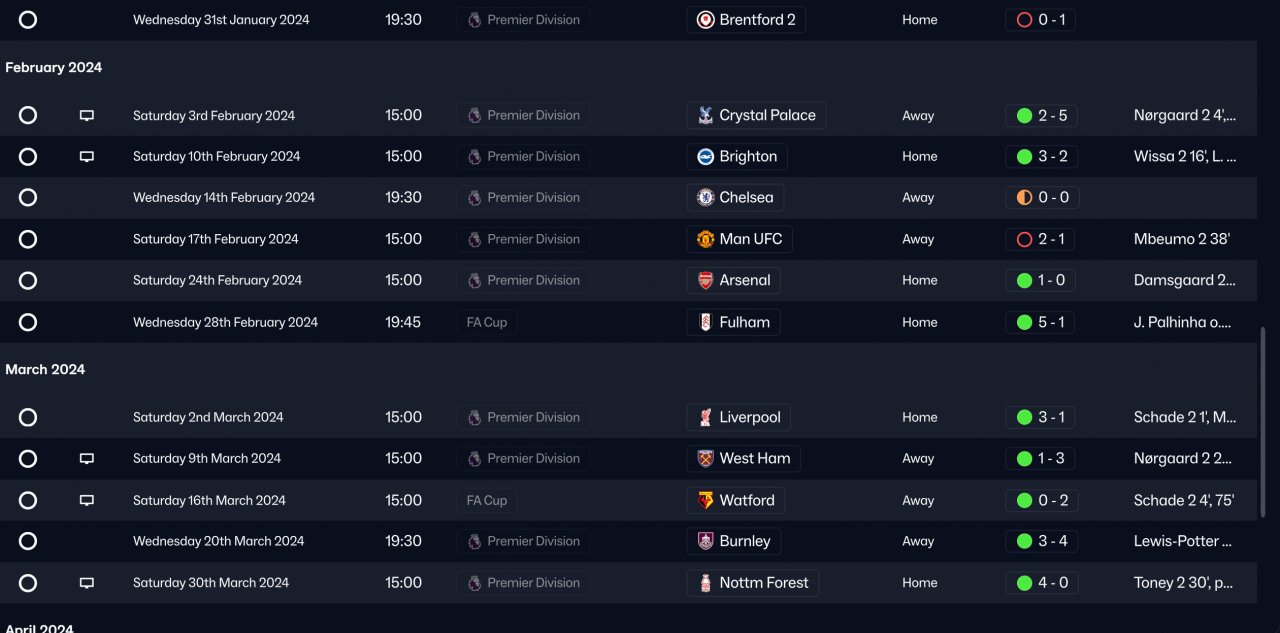The height and width of the screenshot is (633, 1280).
Task: Click TV broadcast icon for Nottm Forest match
Action: [87, 582]
